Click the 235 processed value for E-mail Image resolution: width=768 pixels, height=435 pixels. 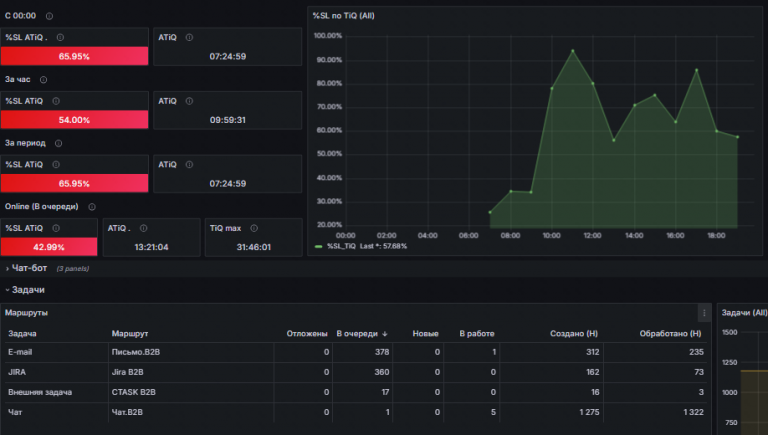[x=696, y=352]
